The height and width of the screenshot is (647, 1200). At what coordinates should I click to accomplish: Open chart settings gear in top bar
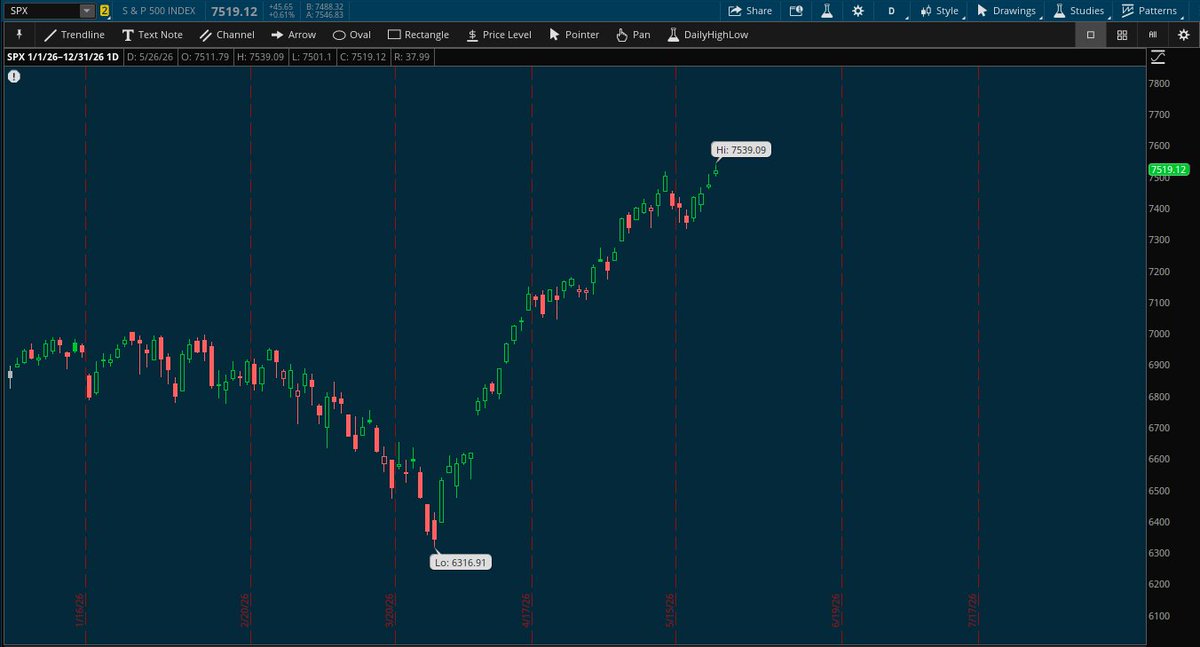858,11
